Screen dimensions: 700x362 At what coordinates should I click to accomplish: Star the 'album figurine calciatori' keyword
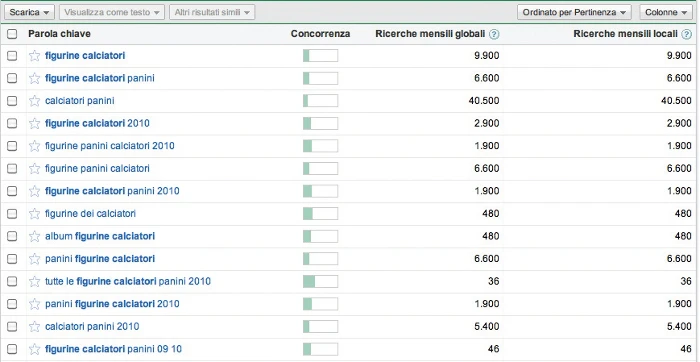[x=34, y=236]
